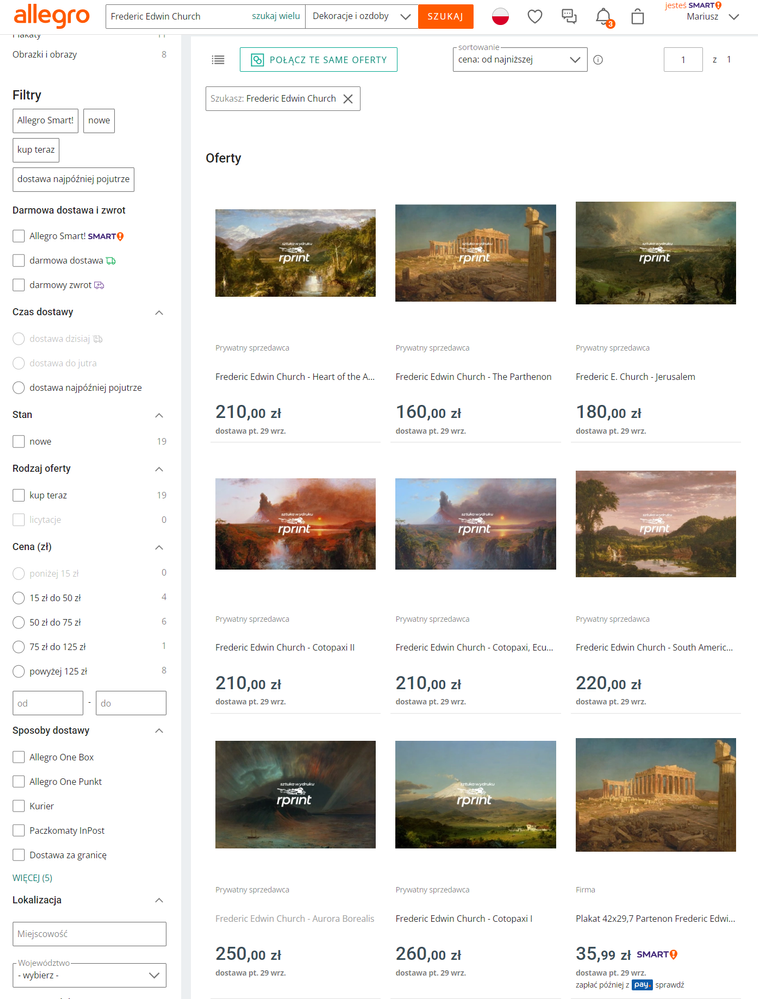Switch to list view layout icon
This screenshot has height=999, width=758.
coord(218,60)
